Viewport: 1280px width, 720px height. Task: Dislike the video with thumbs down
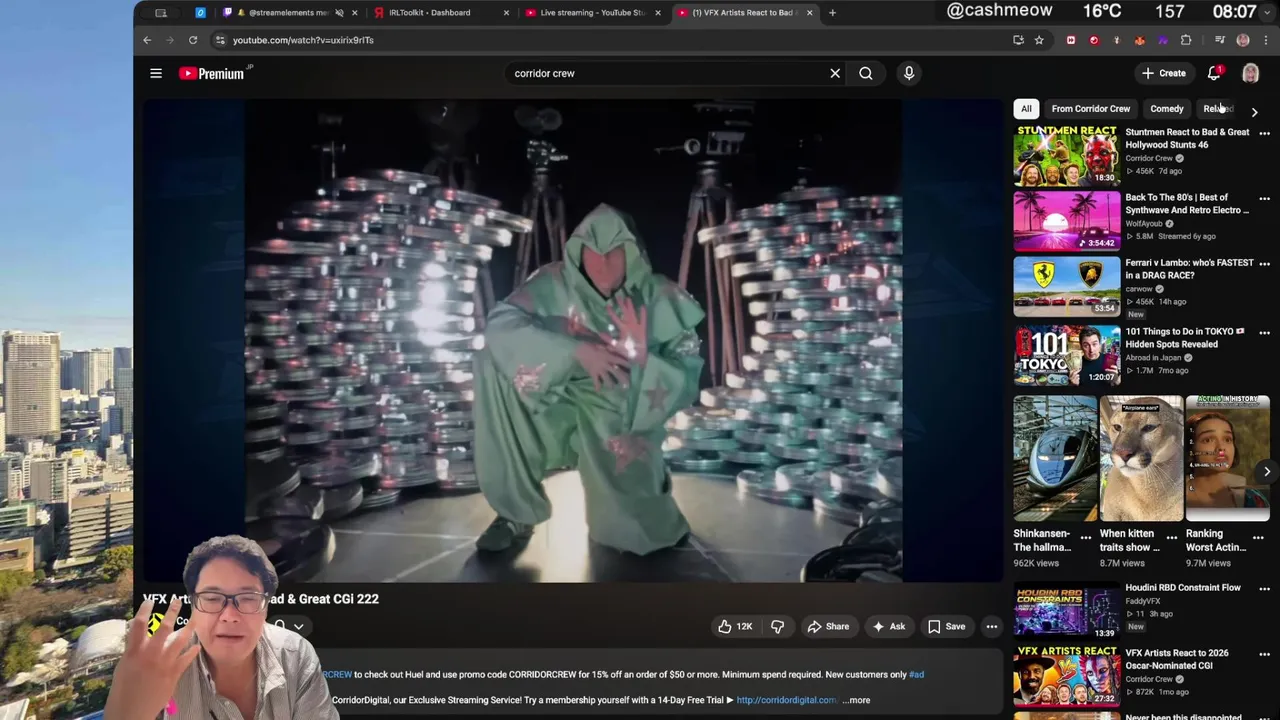click(x=777, y=627)
